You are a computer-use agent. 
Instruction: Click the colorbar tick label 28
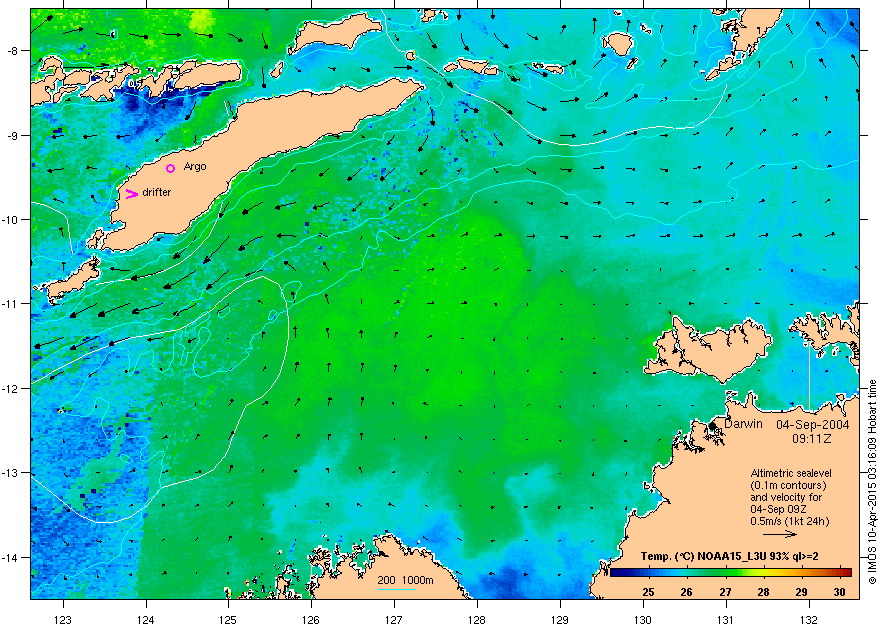(763, 592)
